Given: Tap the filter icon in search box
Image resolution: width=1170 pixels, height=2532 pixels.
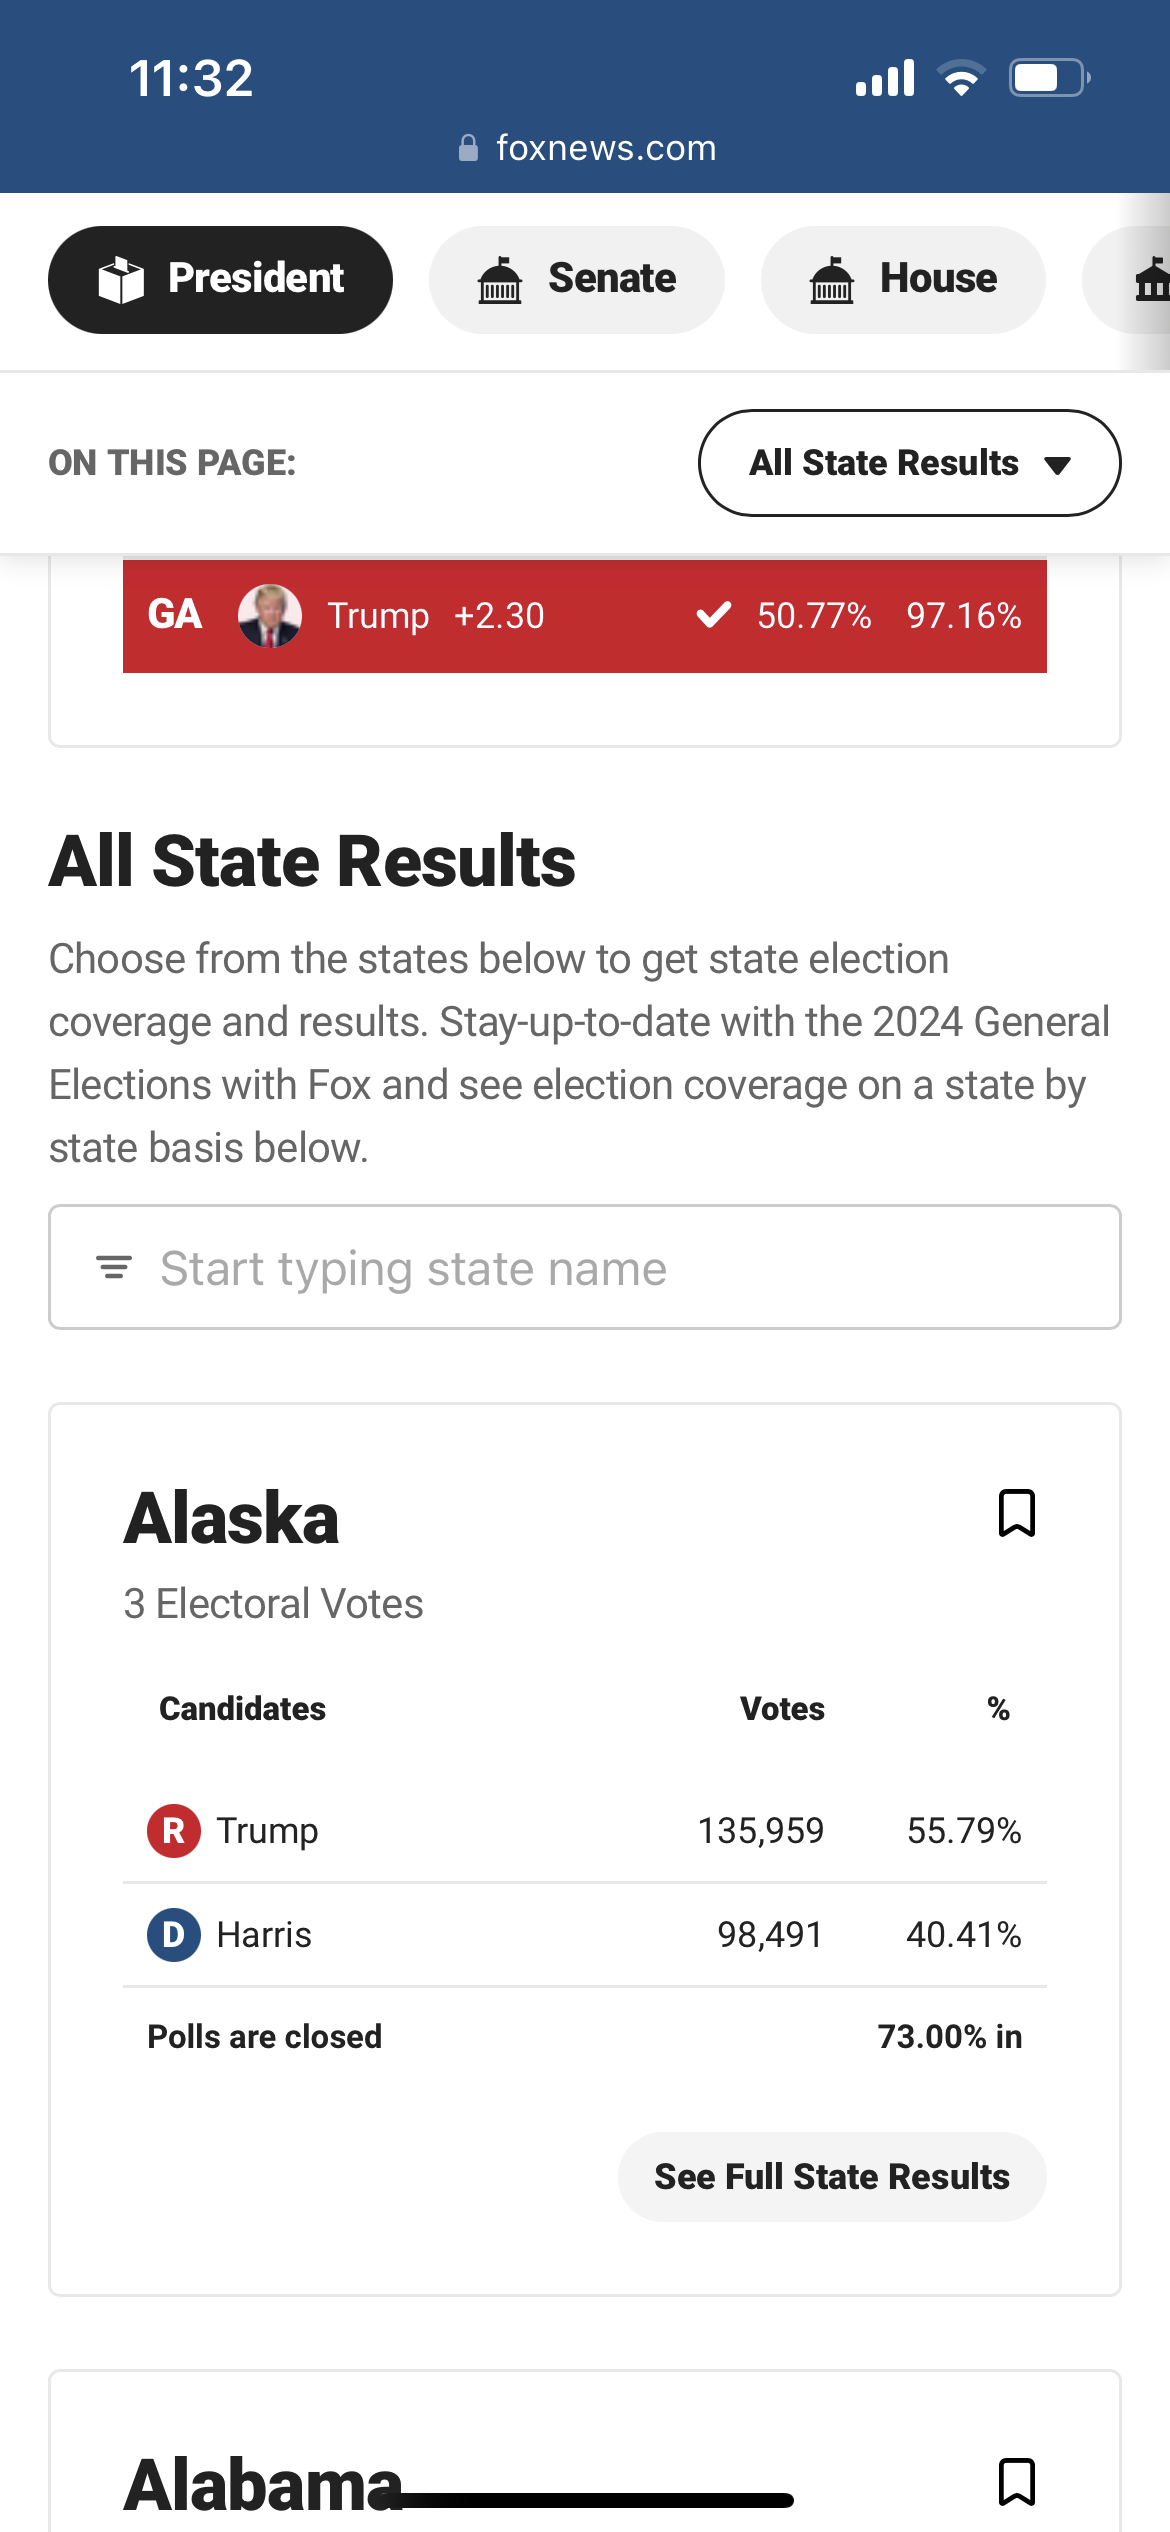Looking at the screenshot, I should pos(114,1268).
